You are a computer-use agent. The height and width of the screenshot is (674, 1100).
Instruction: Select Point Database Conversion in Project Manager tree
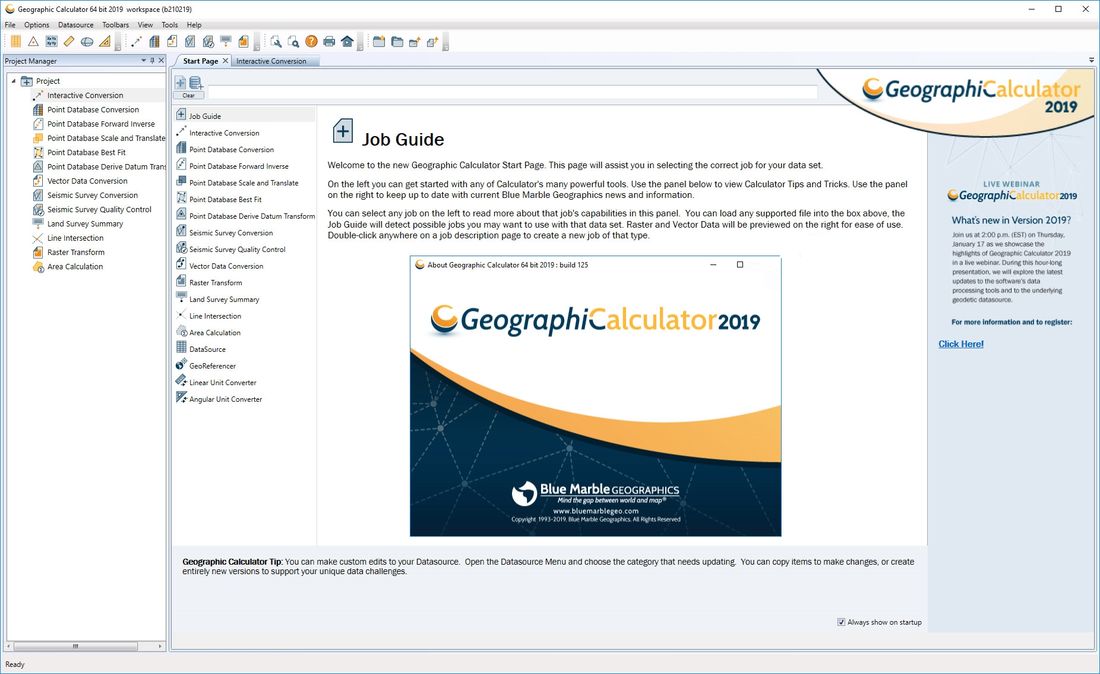point(93,109)
